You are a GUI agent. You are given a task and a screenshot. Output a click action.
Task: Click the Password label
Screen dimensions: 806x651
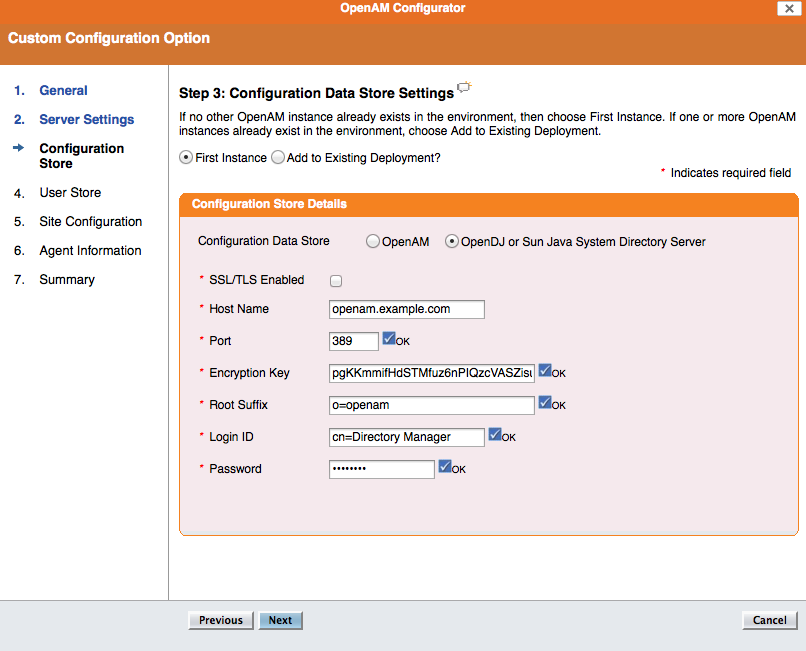235,468
